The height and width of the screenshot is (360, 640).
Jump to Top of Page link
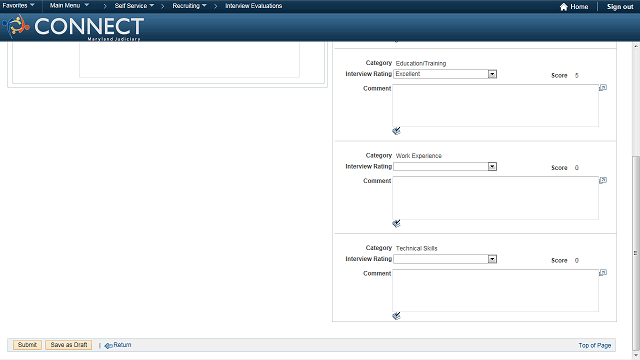click(x=595, y=345)
